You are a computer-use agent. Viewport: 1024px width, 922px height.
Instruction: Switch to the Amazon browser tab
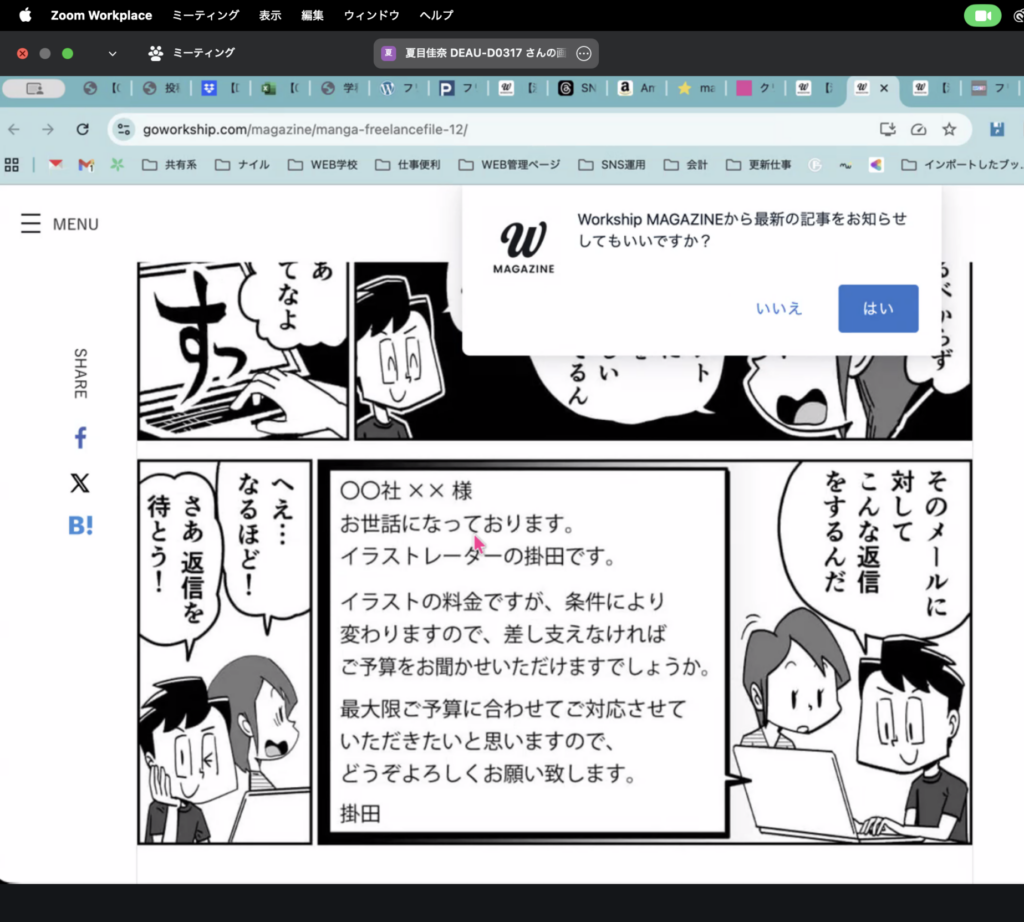click(x=636, y=88)
